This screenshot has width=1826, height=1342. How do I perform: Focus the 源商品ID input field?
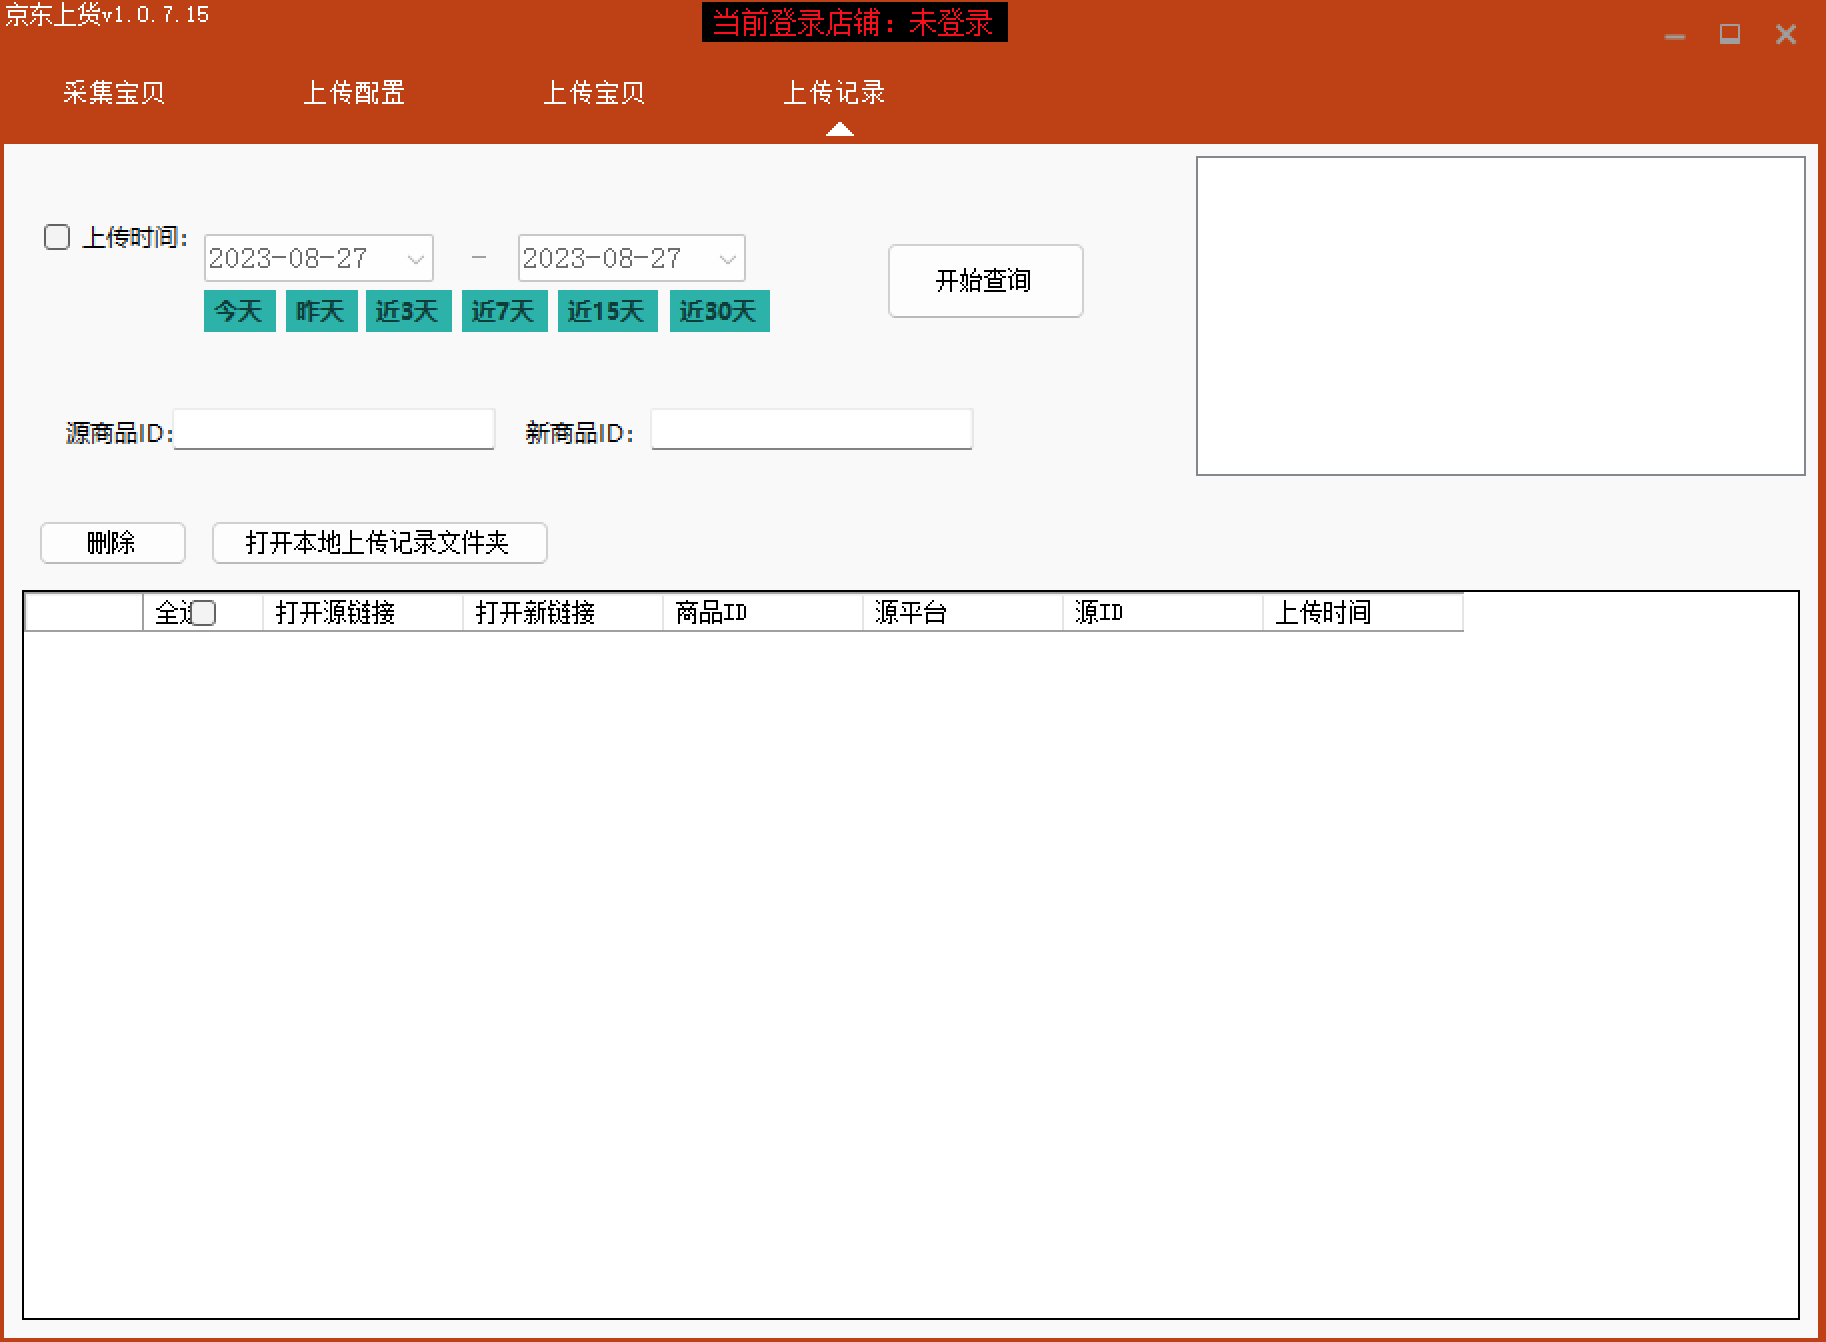334,429
